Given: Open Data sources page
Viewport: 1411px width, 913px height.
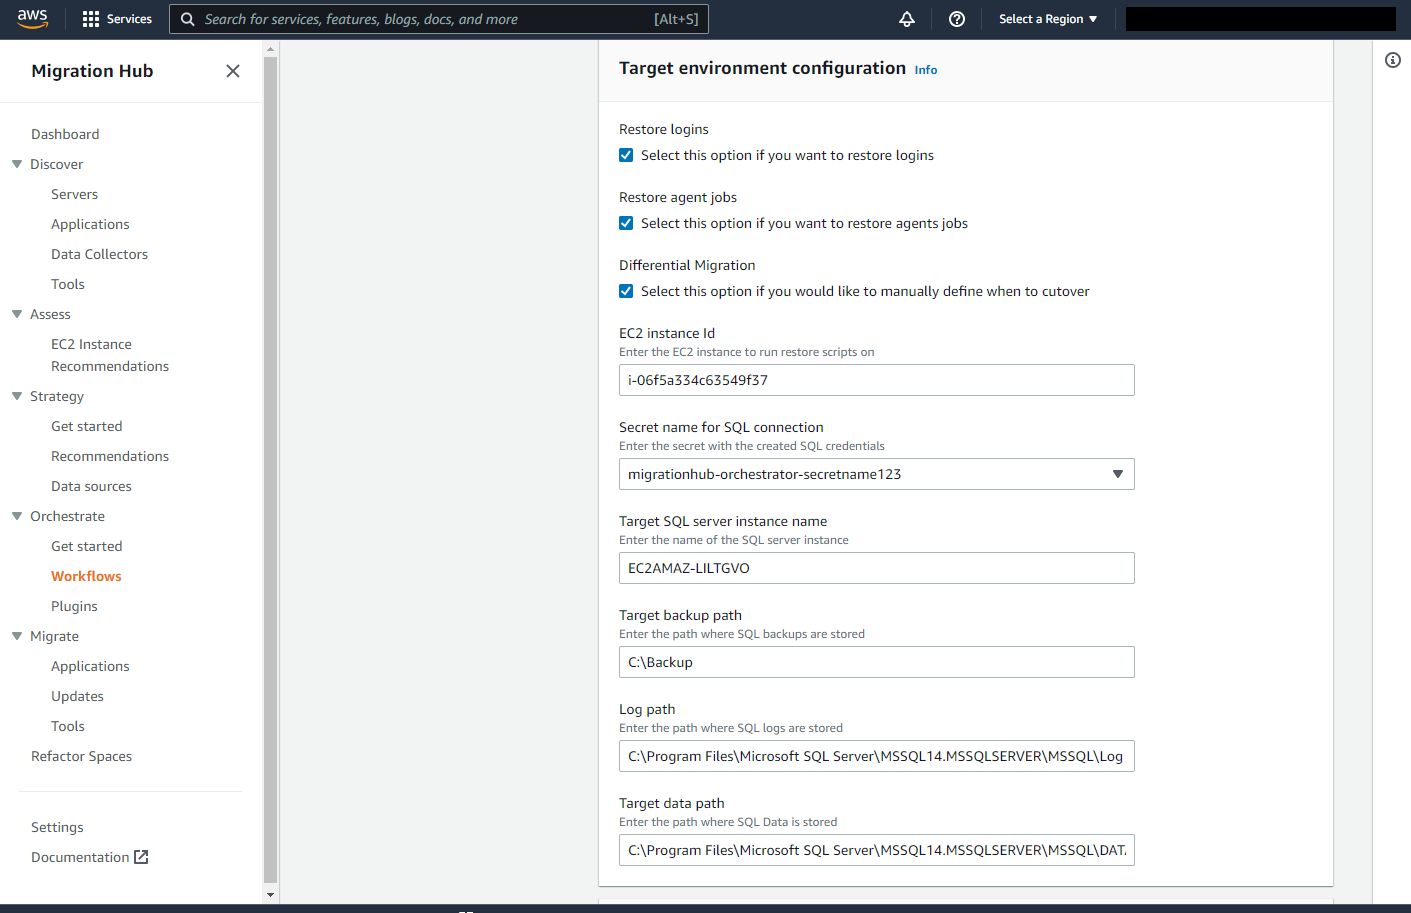Looking at the screenshot, I should 92,486.
